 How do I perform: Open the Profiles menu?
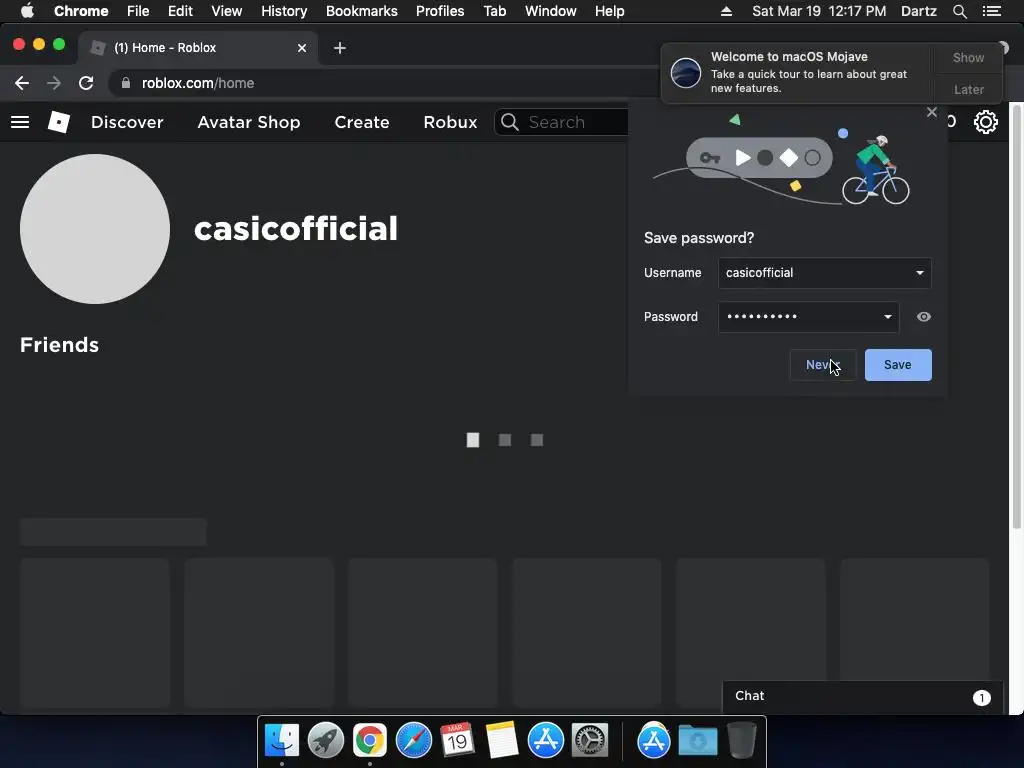click(x=440, y=11)
